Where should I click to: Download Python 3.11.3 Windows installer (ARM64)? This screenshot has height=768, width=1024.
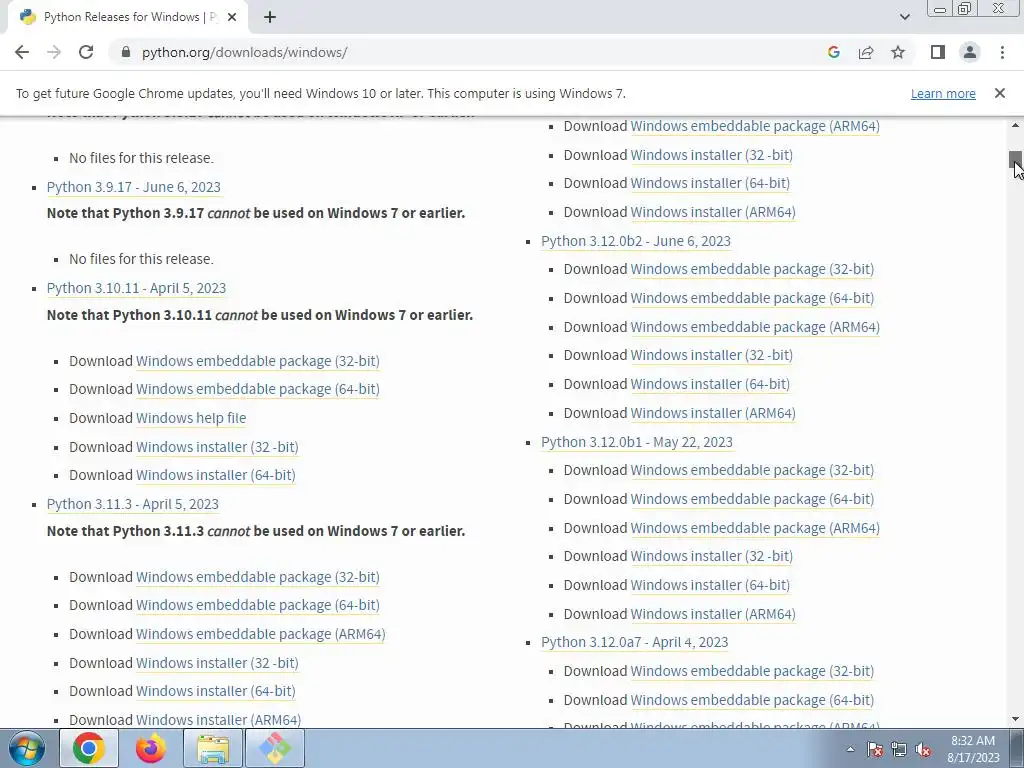218,720
